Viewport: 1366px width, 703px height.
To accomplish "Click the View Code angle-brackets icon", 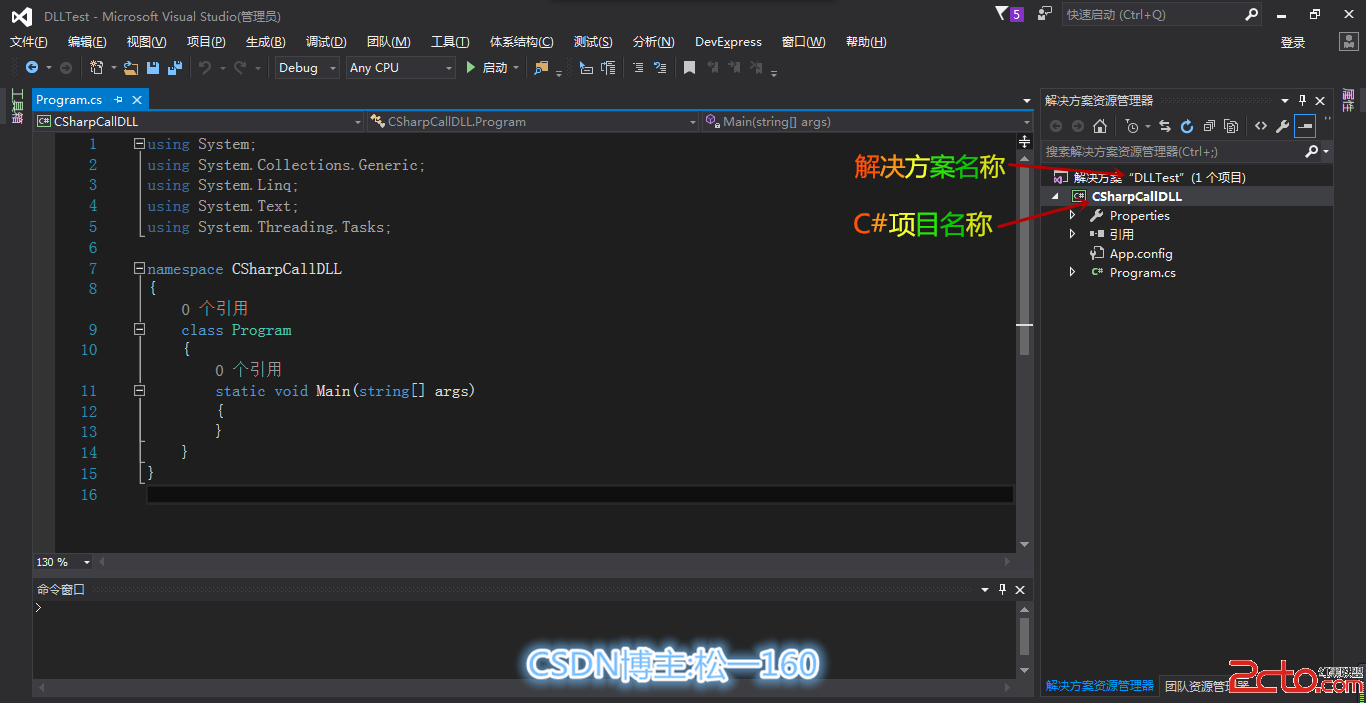I will tap(1260, 126).
